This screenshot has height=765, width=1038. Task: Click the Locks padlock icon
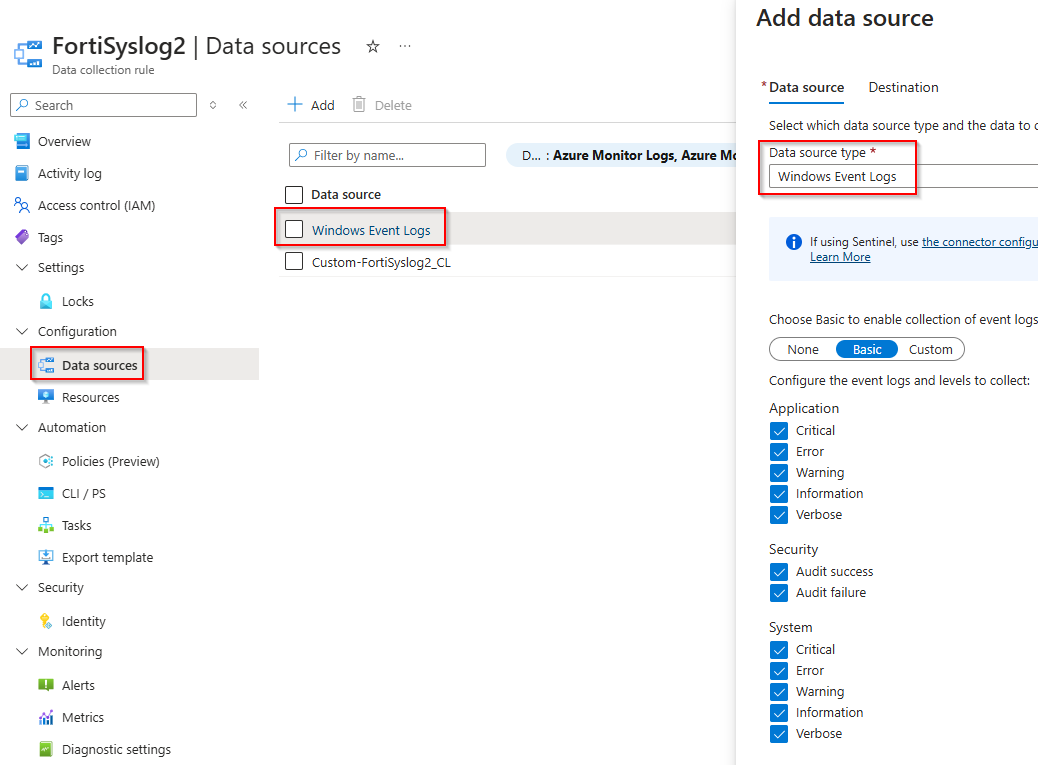[46, 301]
